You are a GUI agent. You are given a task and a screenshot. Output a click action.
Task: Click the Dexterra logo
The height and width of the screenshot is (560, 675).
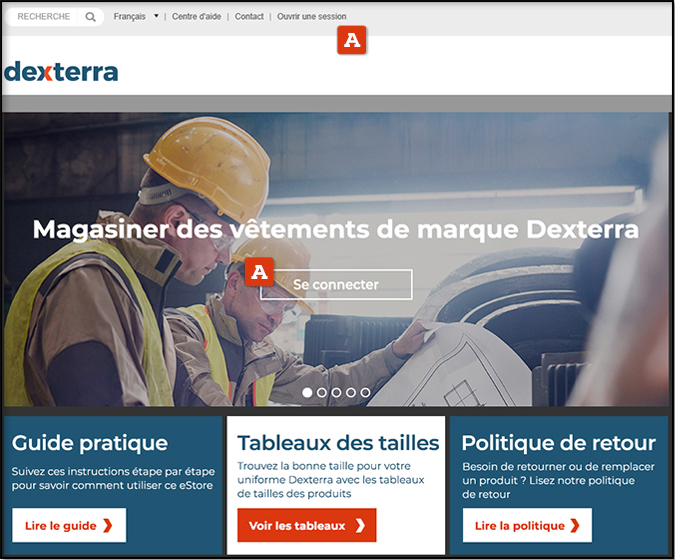[x=61, y=71]
